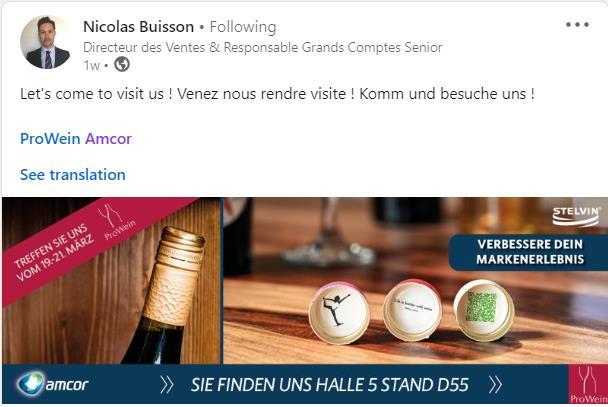Click the ProWein logo at bottom right

point(588,384)
